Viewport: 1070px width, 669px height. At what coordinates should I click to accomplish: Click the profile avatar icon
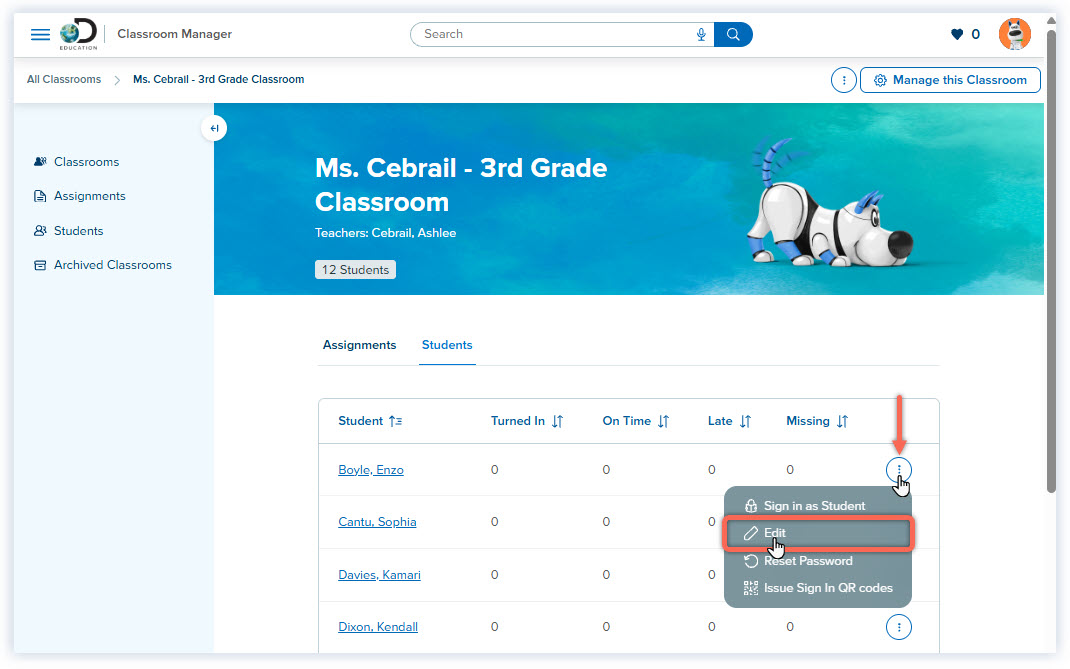click(1014, 33)
